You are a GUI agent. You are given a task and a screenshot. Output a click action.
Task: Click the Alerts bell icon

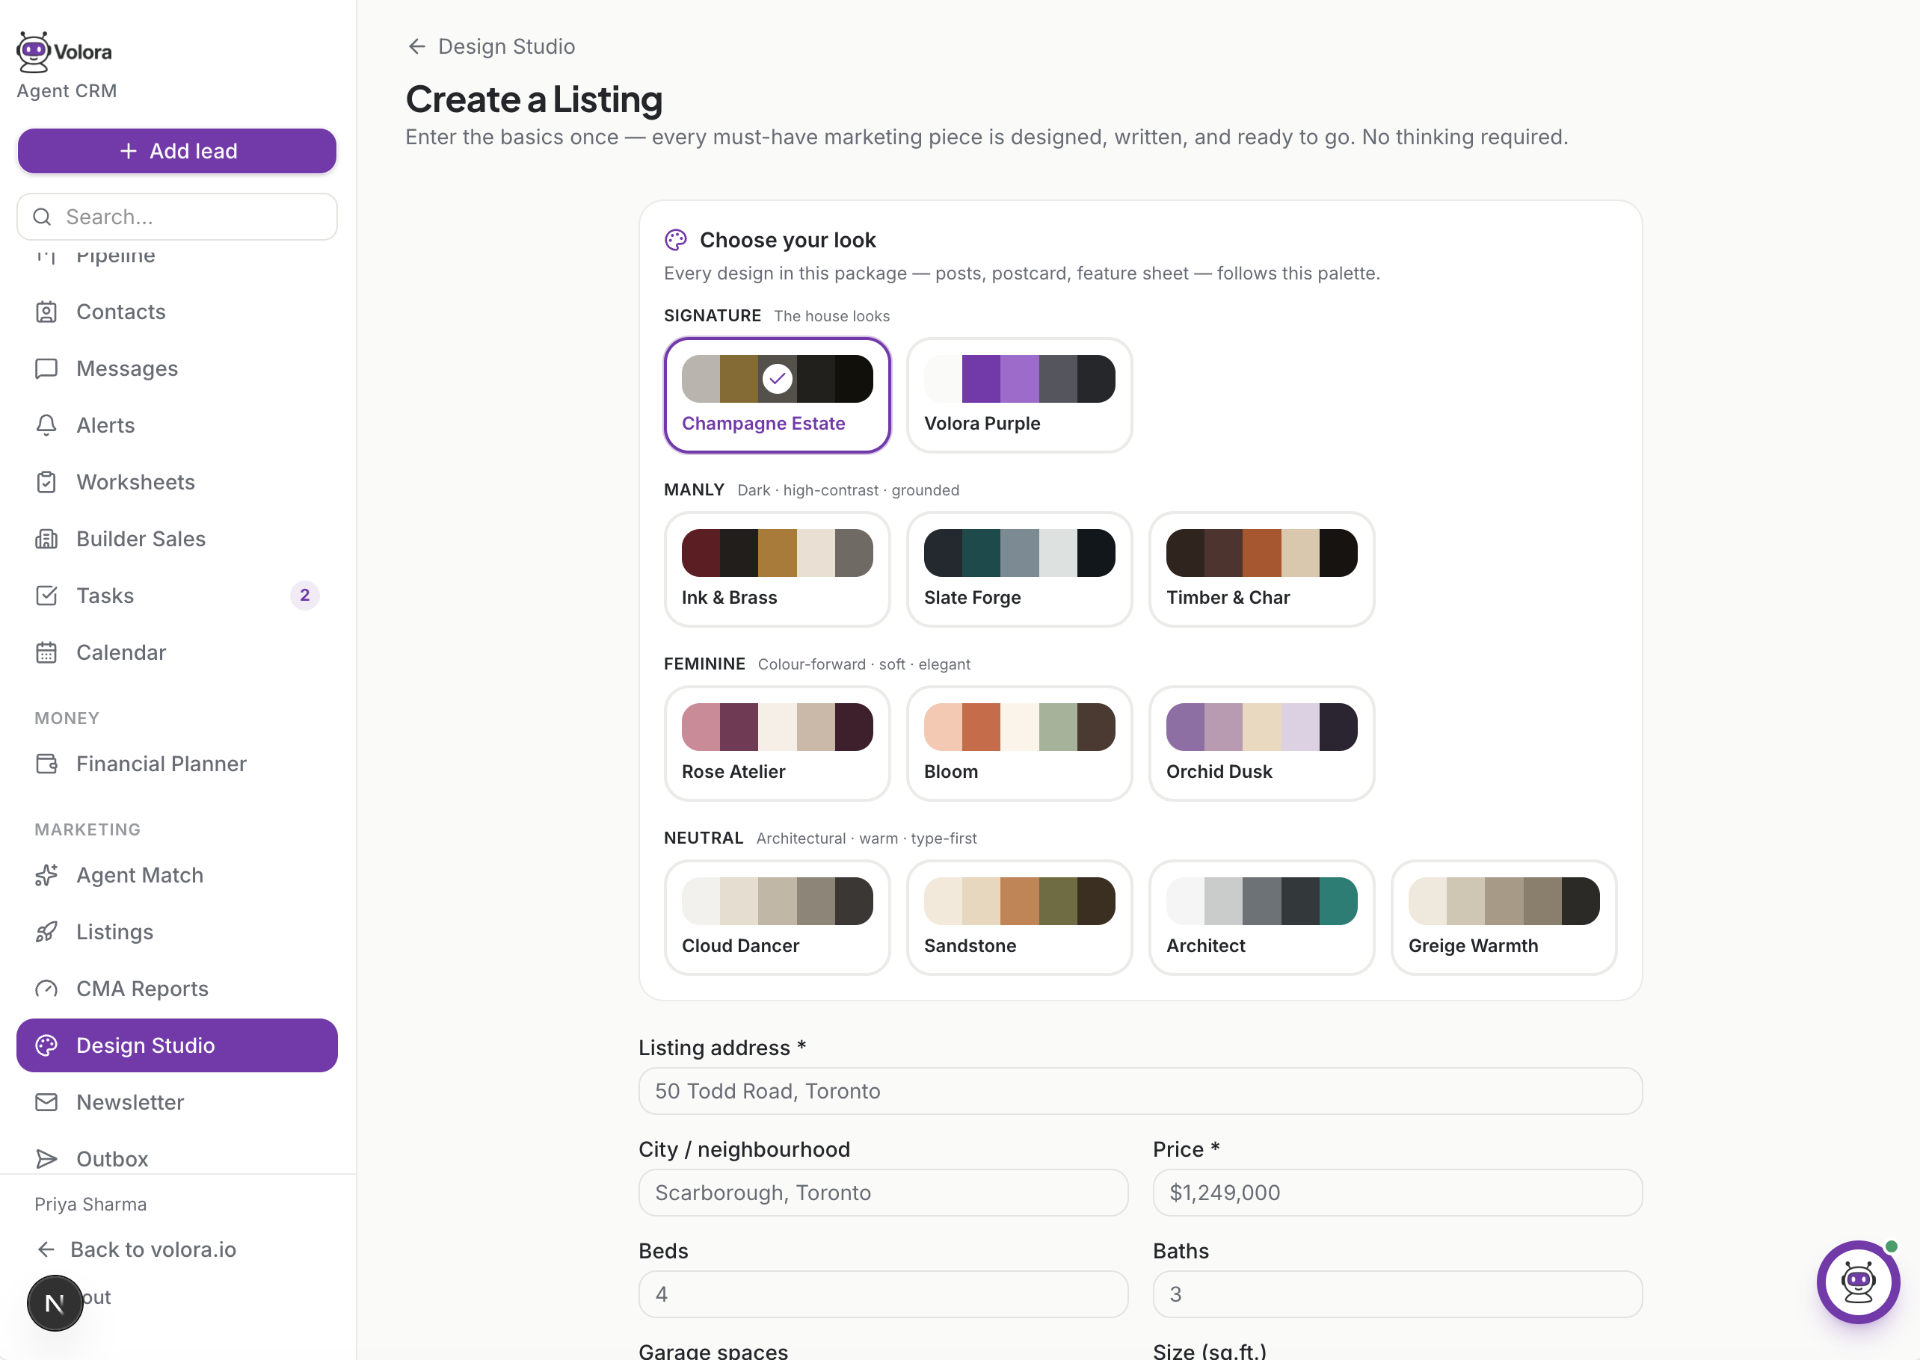46,426
